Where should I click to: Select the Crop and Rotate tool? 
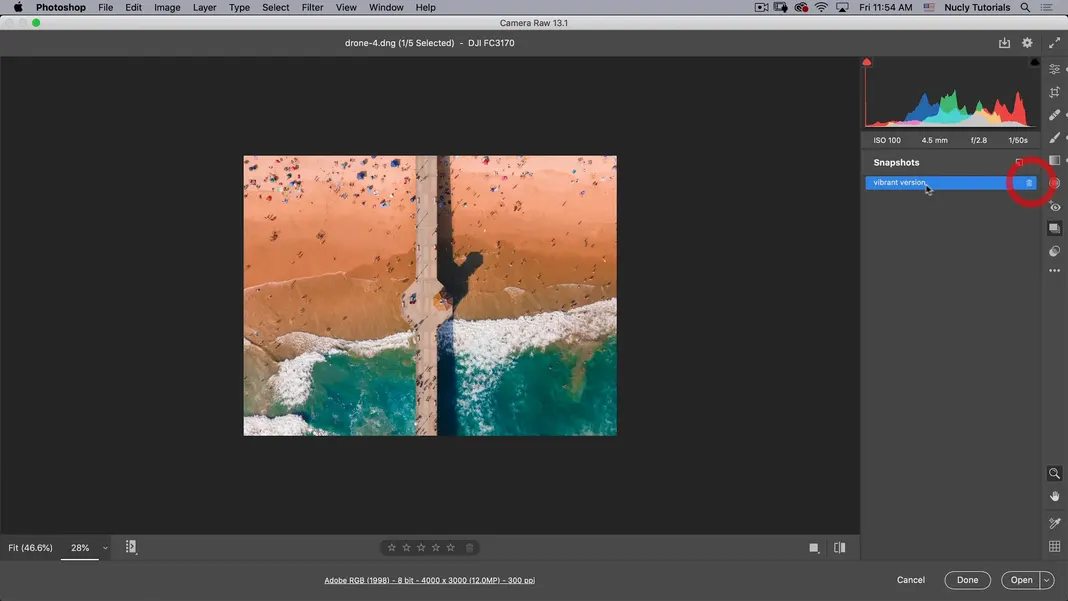coord(1054,92)
